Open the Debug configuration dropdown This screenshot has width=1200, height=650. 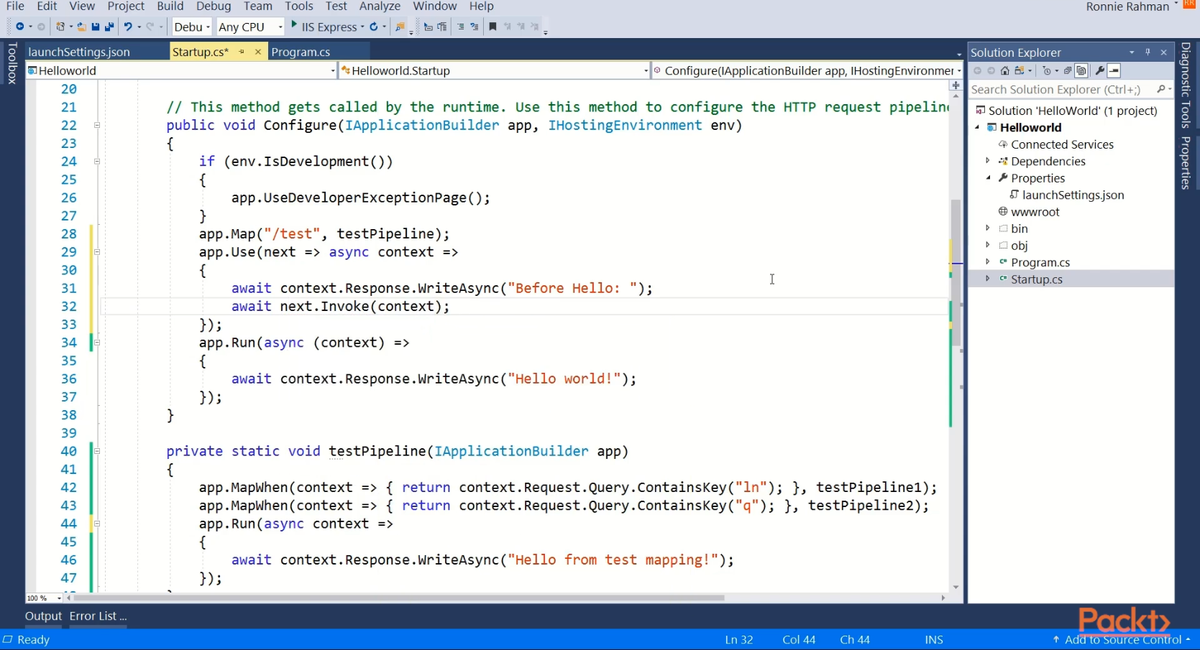coord(192,27)
